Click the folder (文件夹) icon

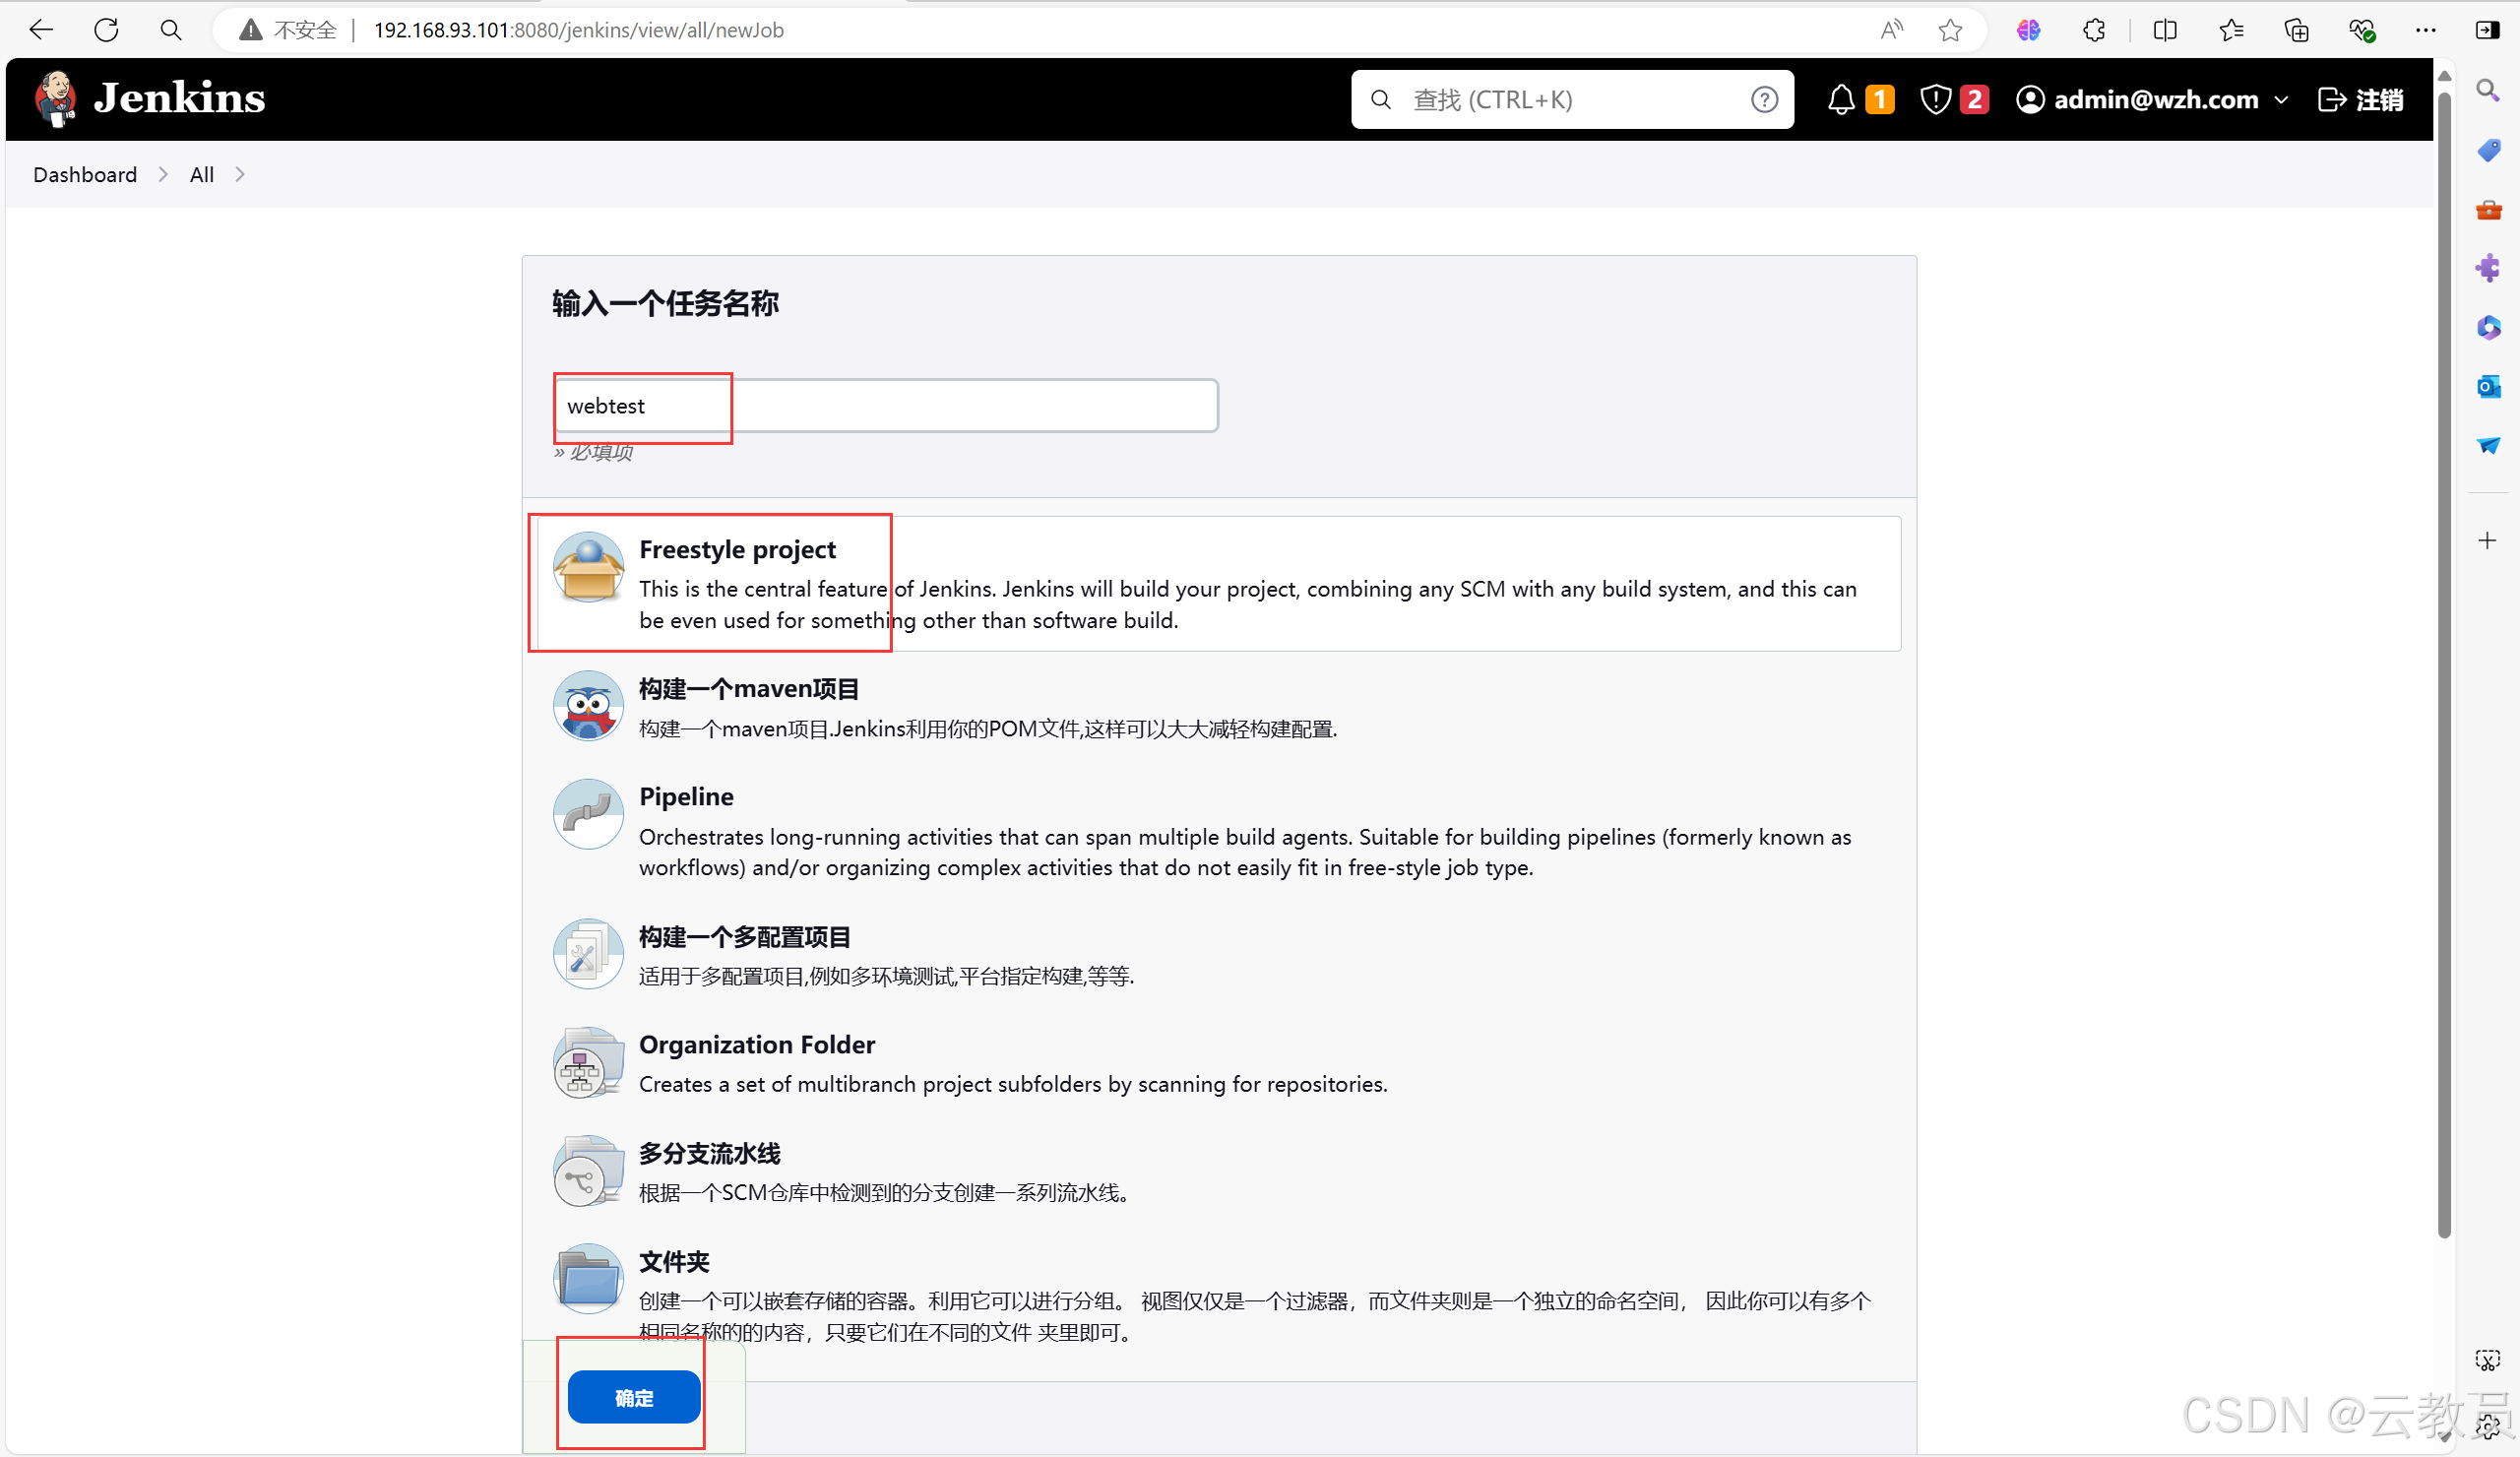588,1278
